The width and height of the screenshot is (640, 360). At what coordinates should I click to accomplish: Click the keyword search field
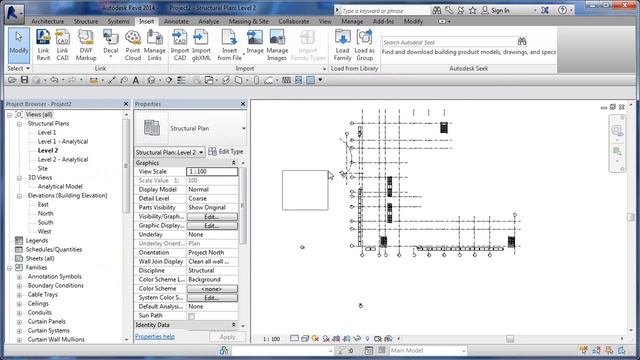coord(384,11)
